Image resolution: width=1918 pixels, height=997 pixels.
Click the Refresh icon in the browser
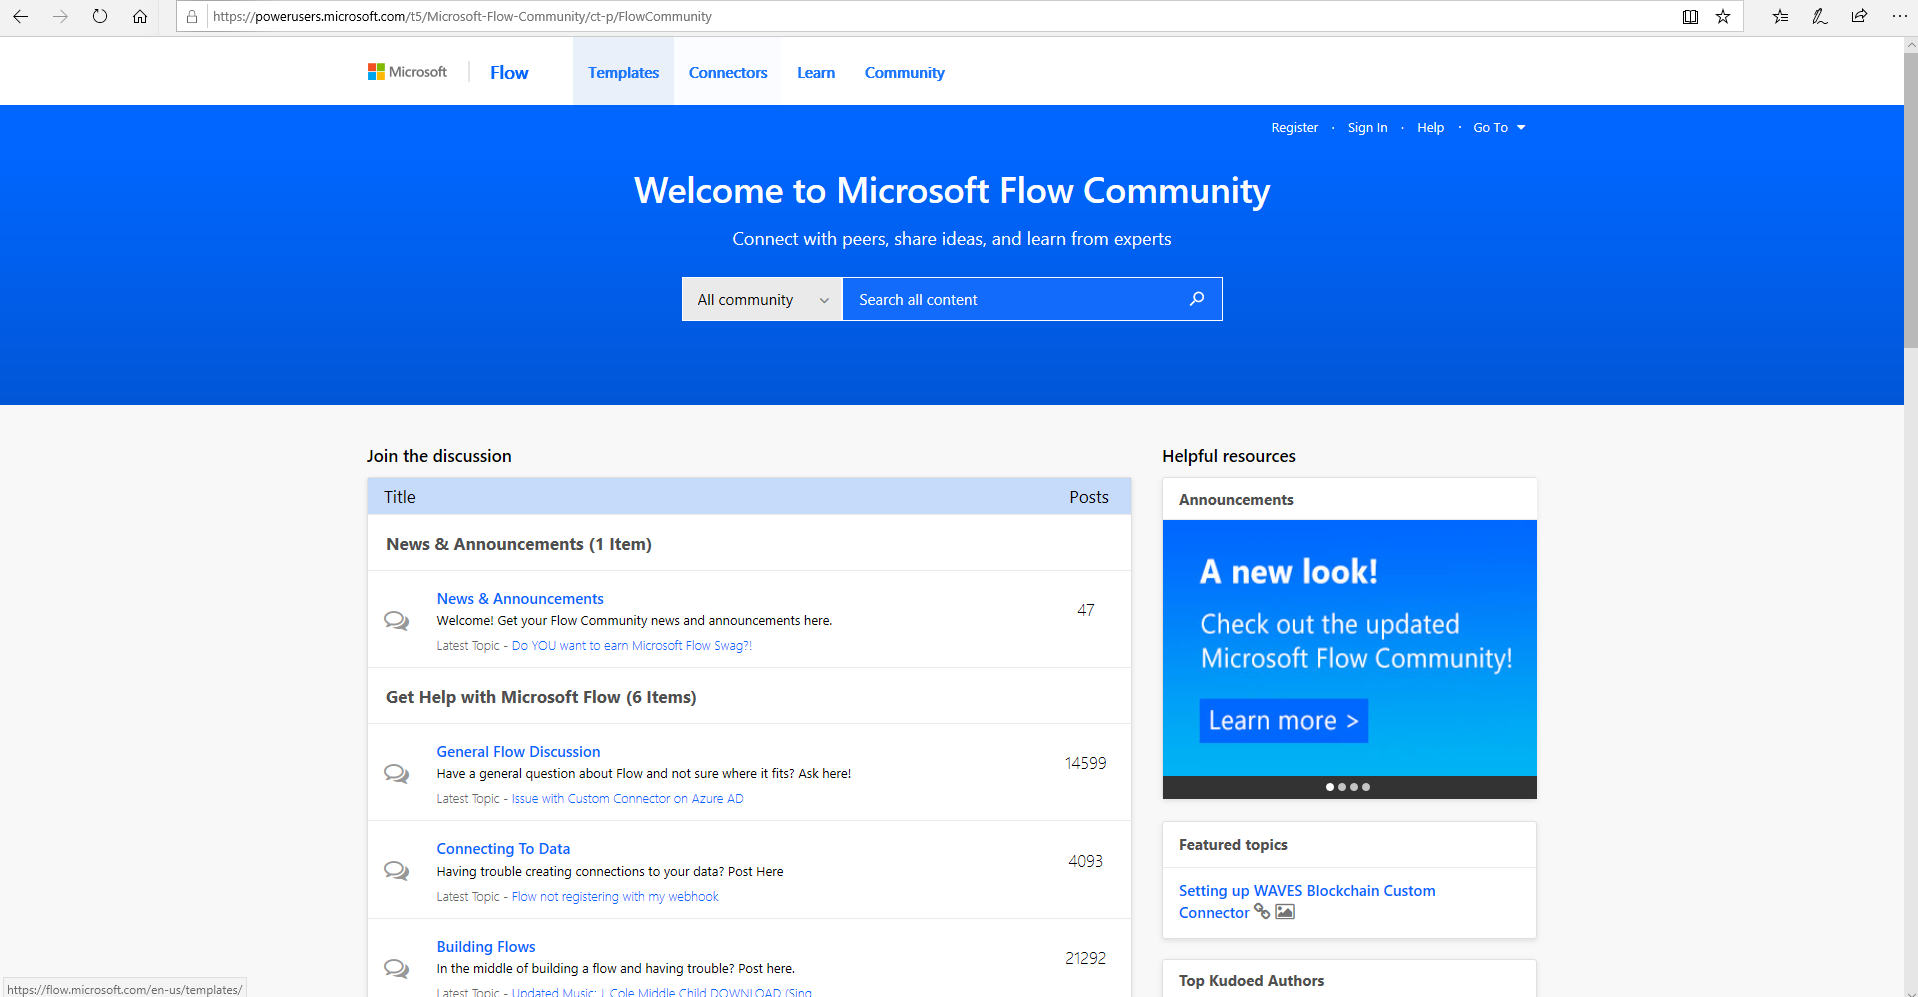click(x=99, y=16)
